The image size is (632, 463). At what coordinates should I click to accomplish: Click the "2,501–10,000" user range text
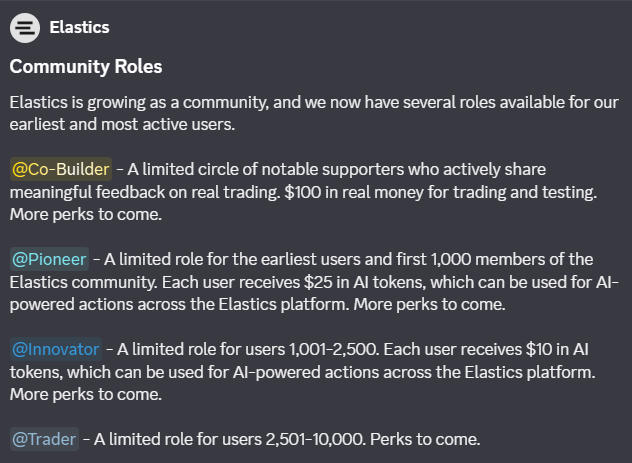coord(316,439)
